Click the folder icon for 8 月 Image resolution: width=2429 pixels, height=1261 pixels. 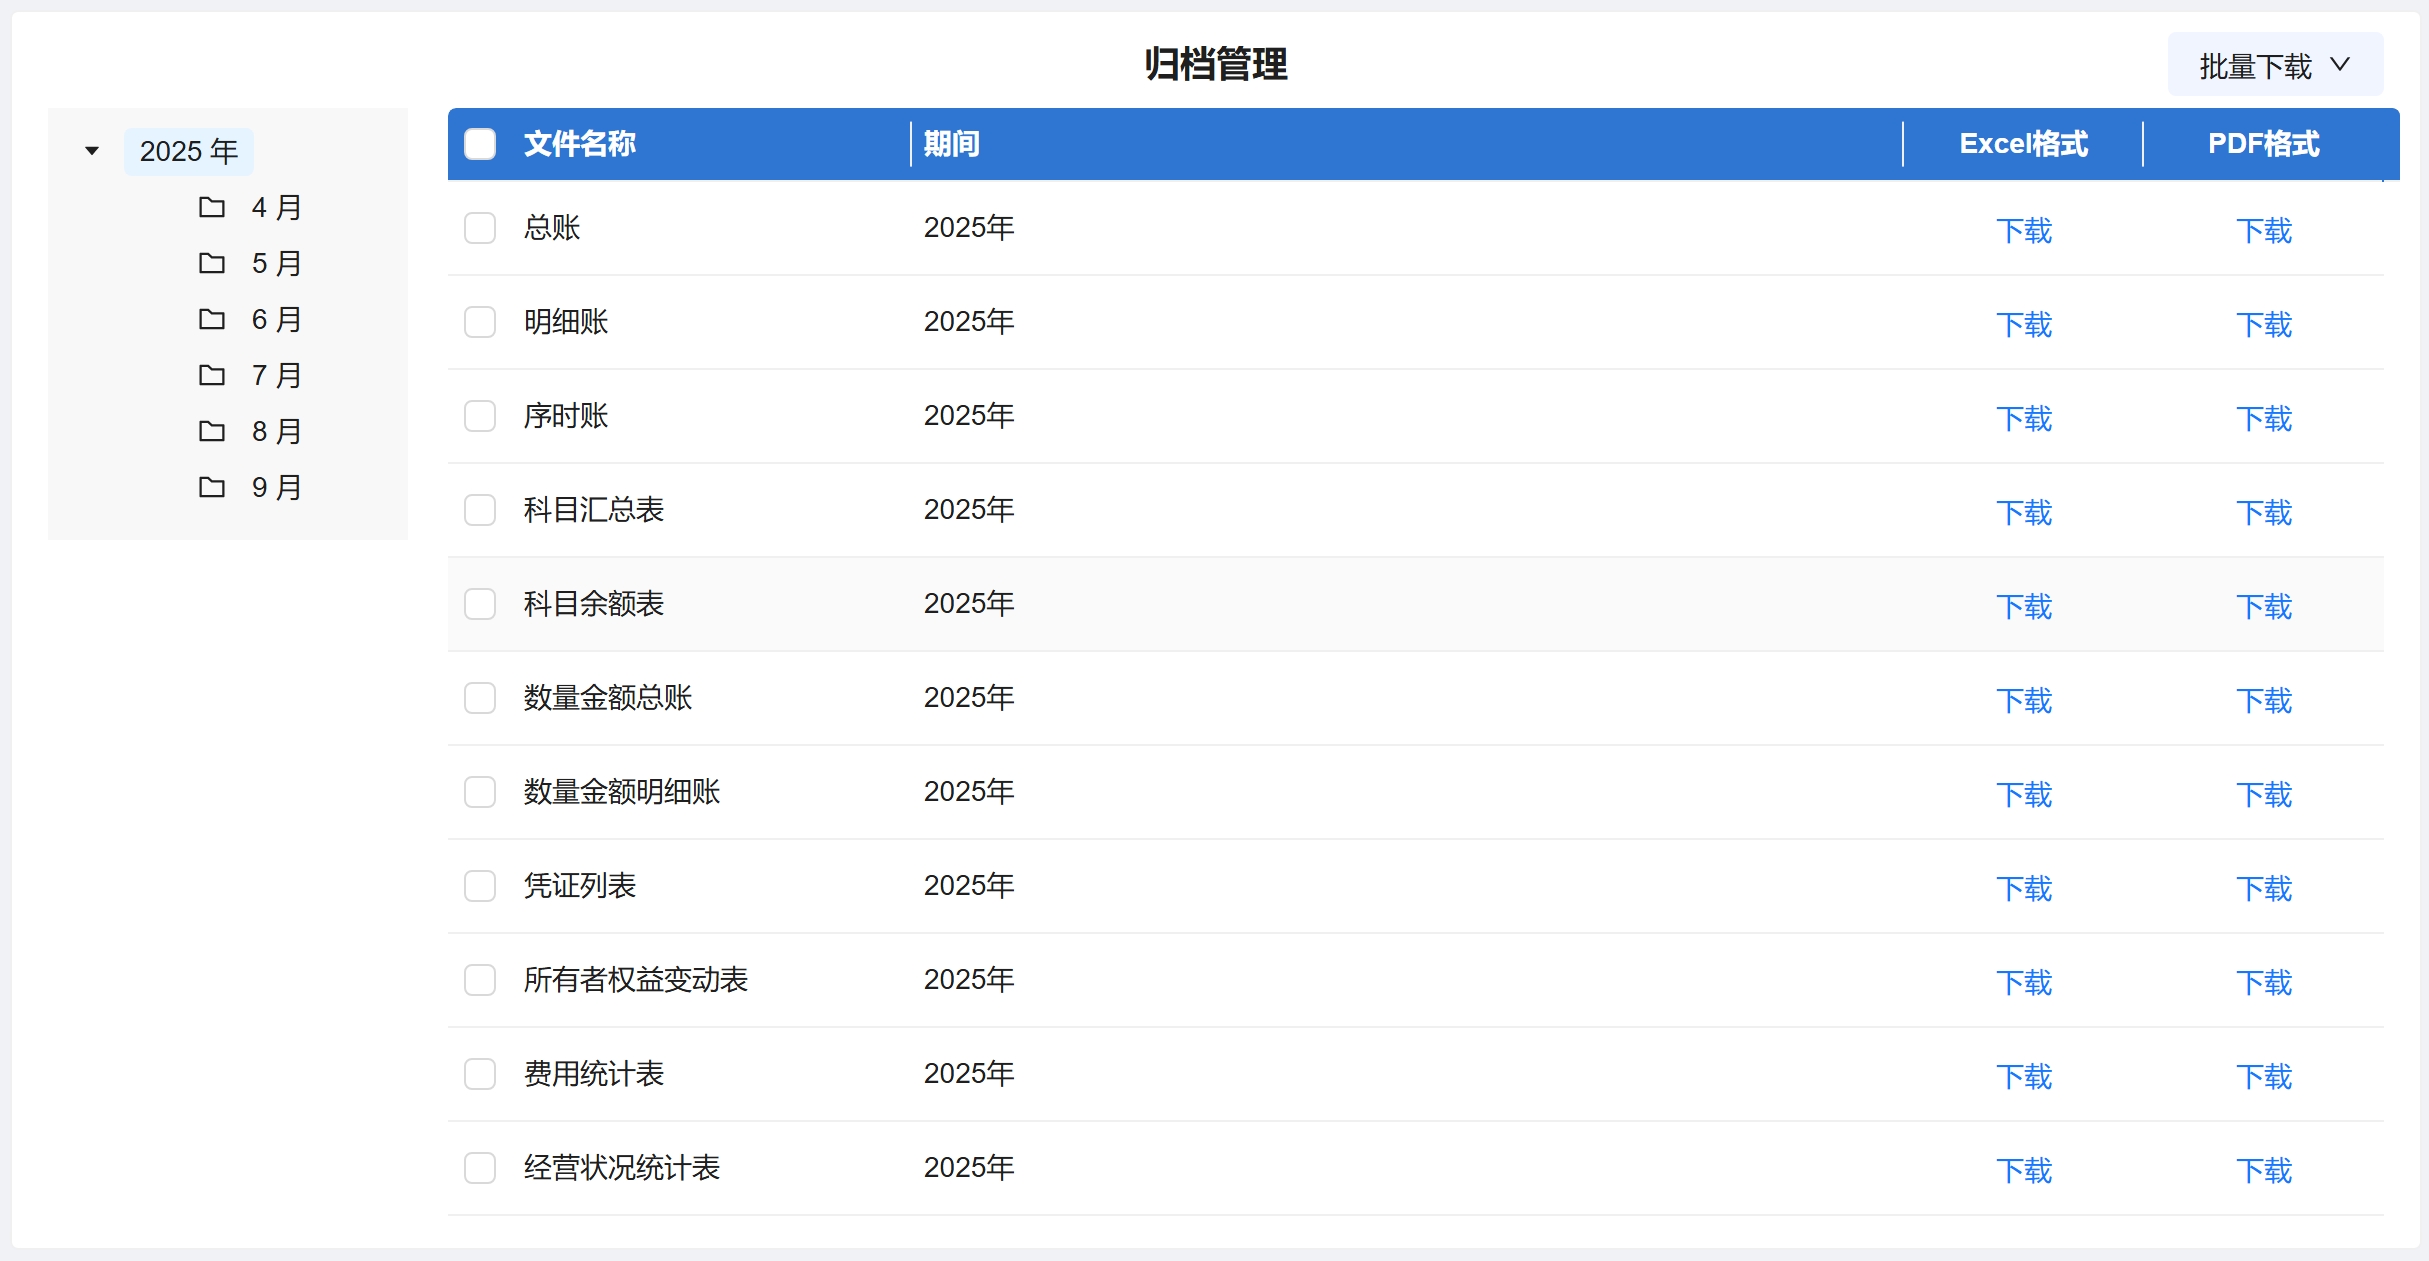click(212, 431)
